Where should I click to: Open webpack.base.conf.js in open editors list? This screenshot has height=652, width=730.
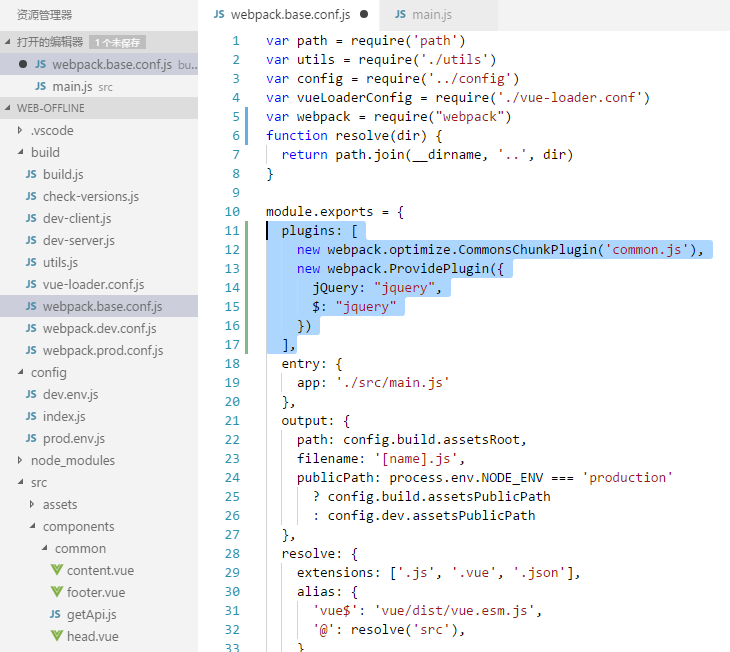pos(99,64)
